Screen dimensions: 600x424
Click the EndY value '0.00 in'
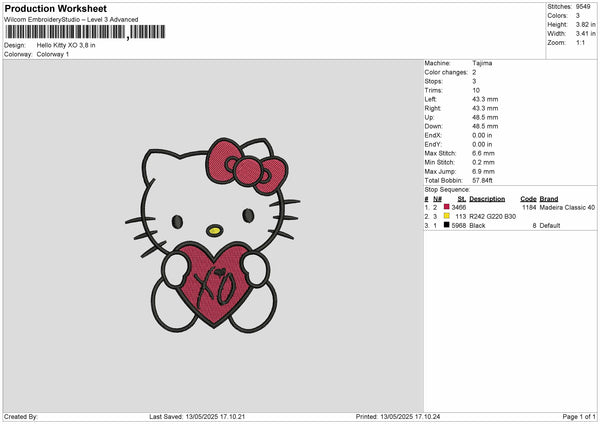tap(482, 145)
